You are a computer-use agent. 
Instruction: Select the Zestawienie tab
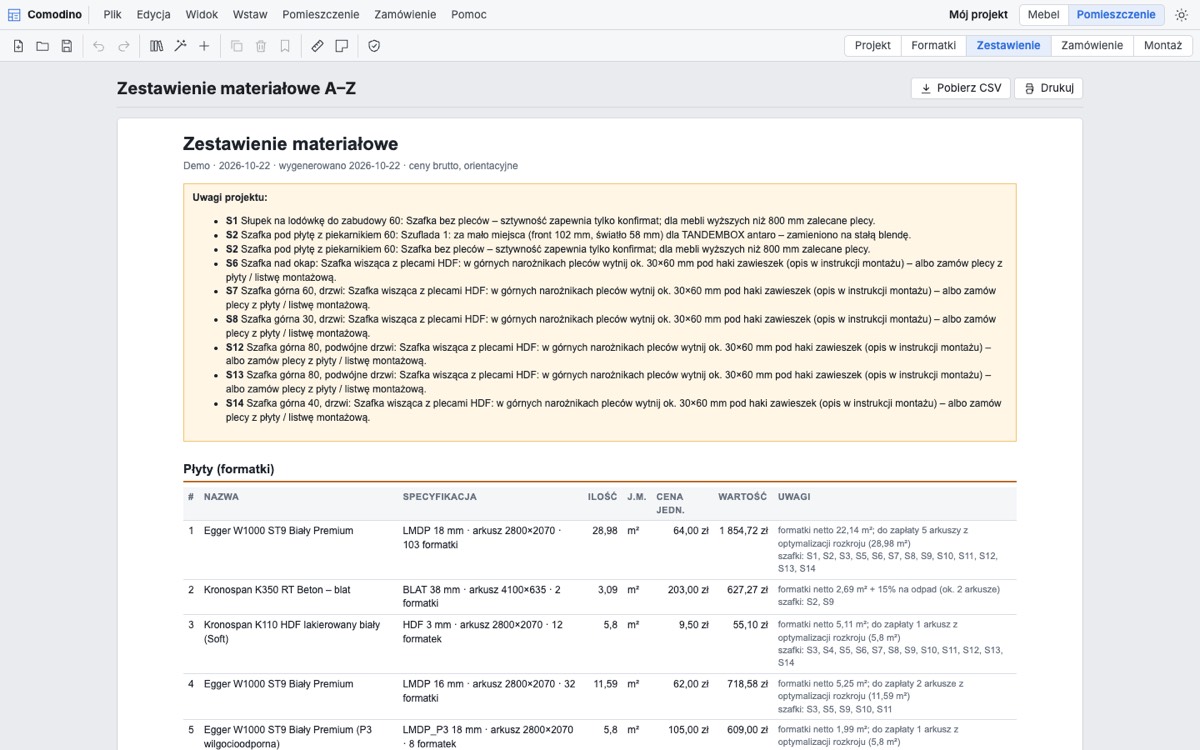[x=1008, y=46]
